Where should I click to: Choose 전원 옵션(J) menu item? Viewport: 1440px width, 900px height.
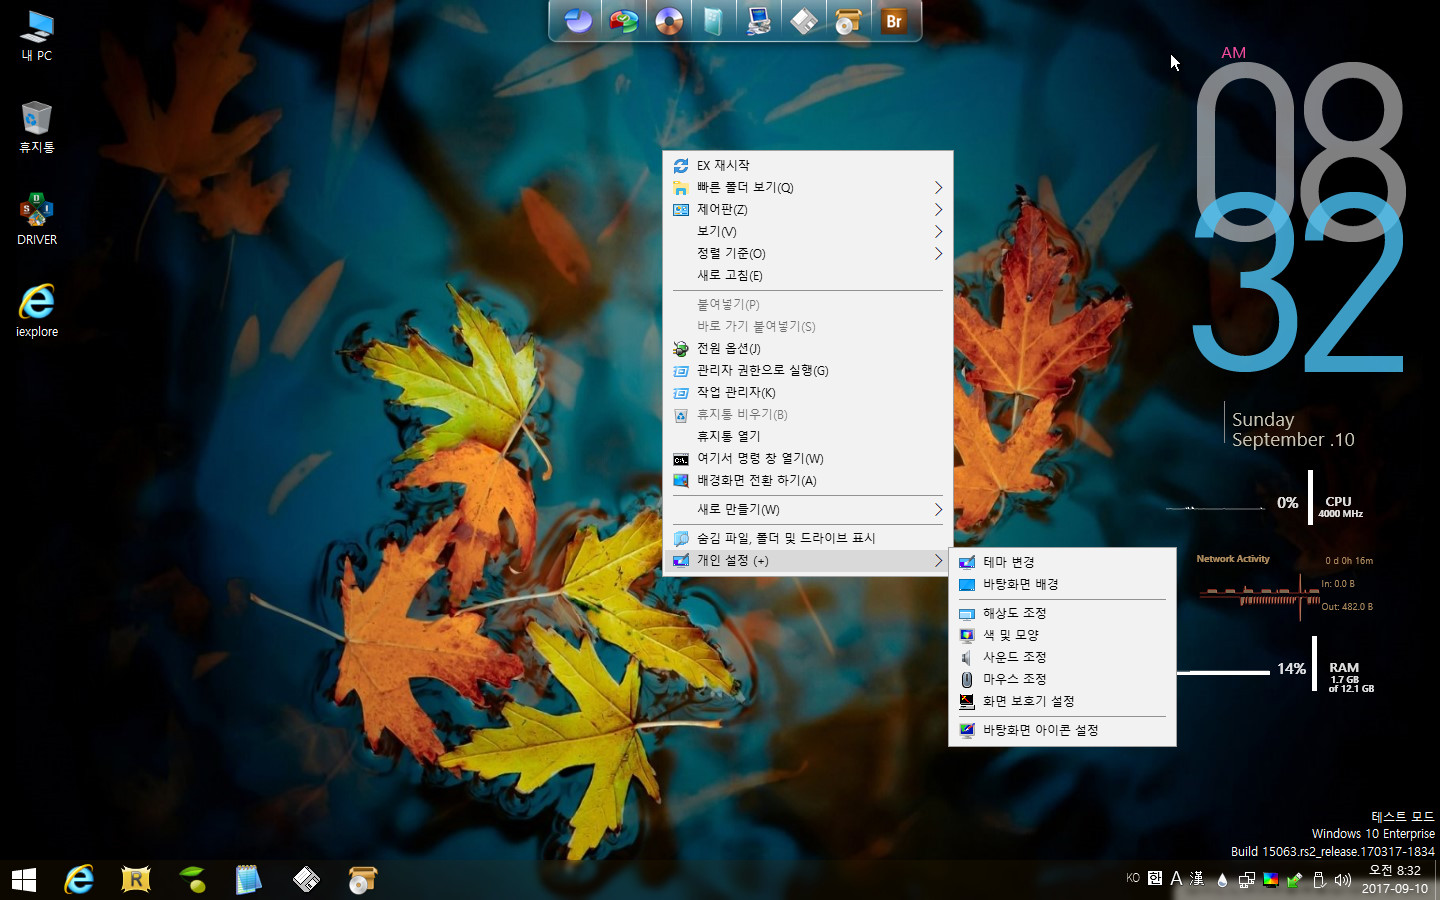[808, 348]
